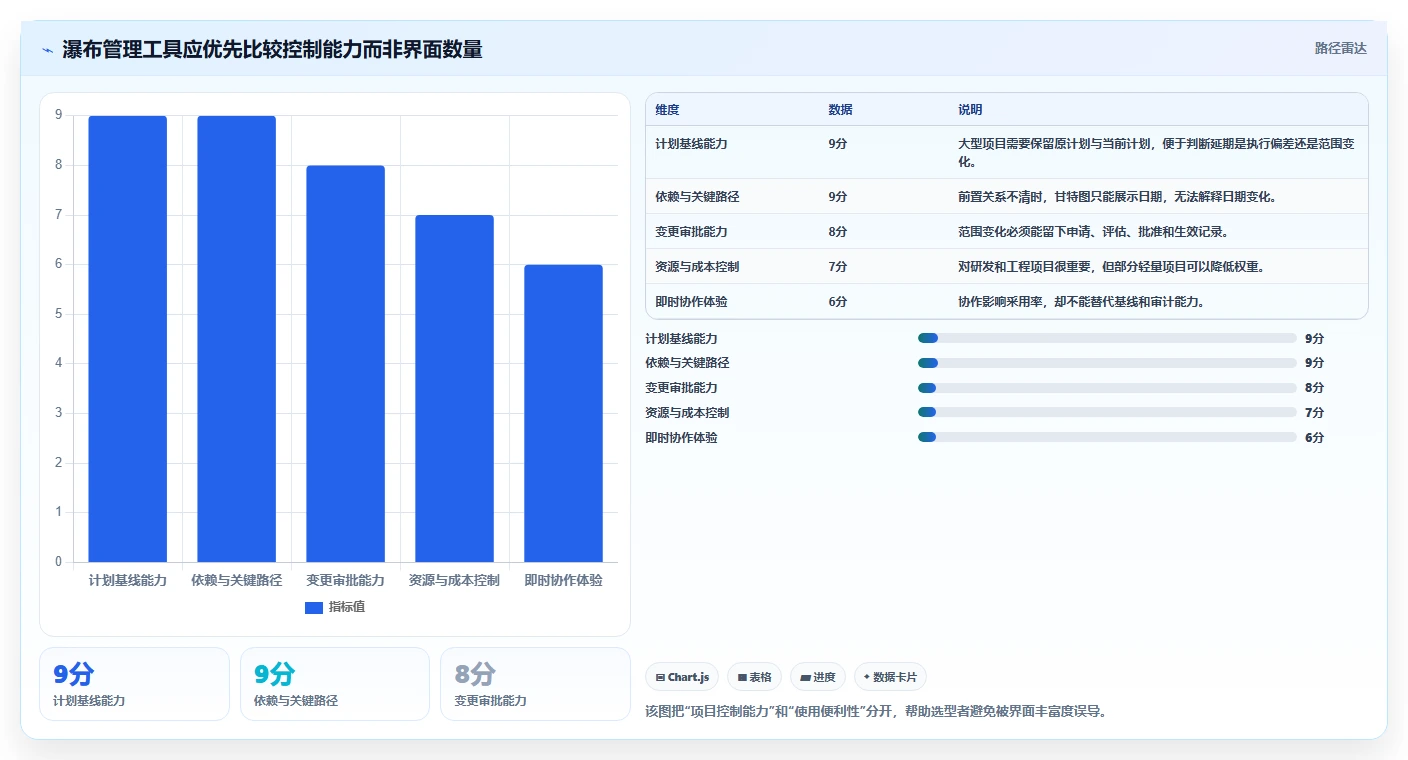
Task: Click the 变更审批能力 x-axis label
Action: (345, 580)
